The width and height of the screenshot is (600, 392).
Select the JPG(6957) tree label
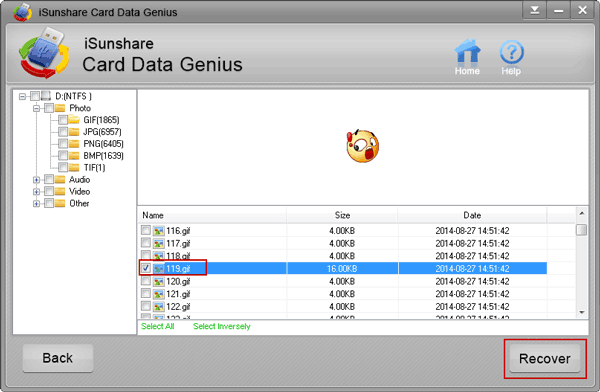point(103,132)
